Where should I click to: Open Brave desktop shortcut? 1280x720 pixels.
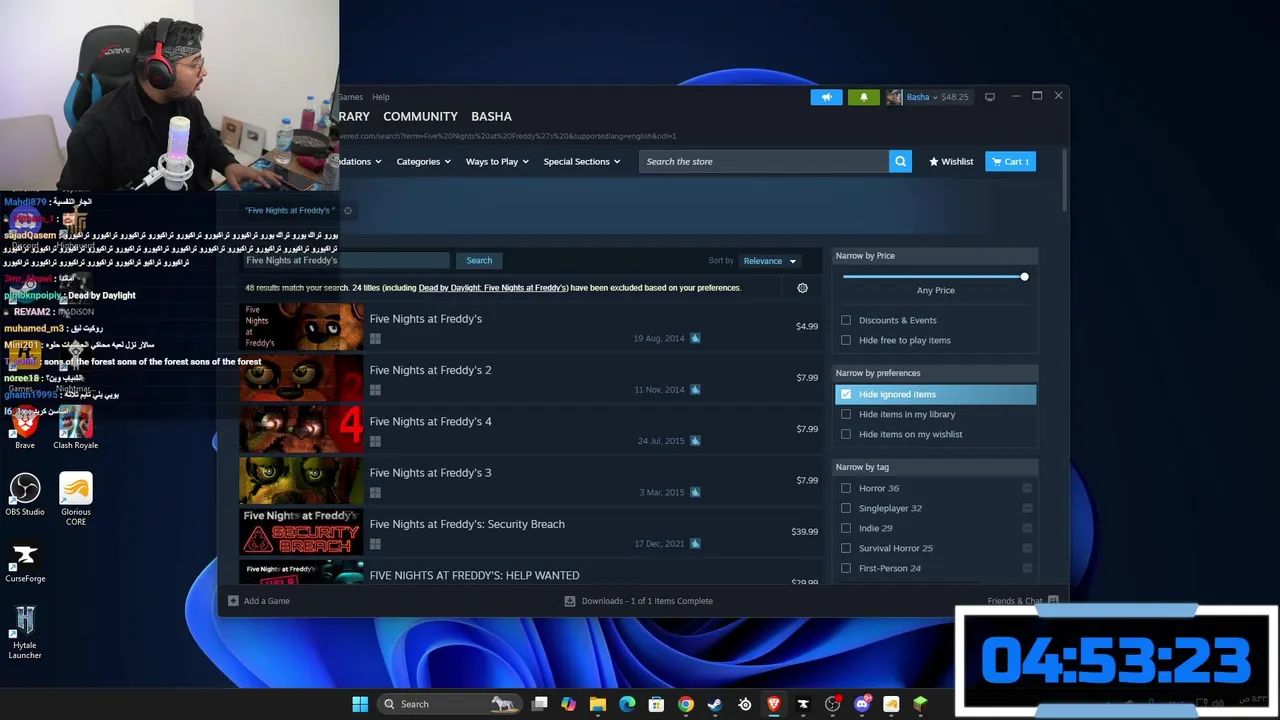(25, 429)
